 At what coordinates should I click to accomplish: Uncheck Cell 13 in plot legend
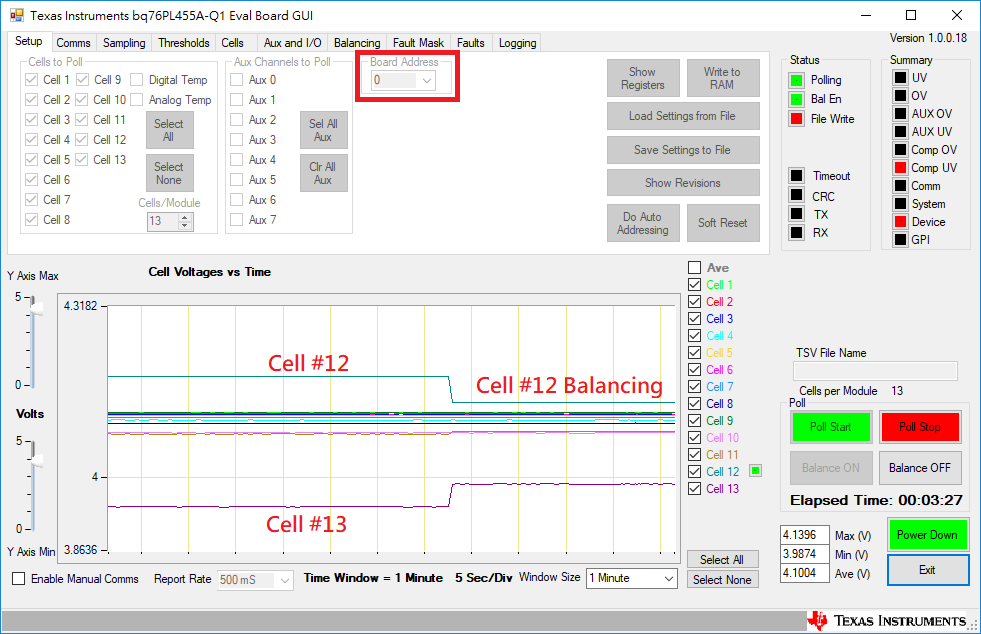pyautogui.click(x=694, y=488)
